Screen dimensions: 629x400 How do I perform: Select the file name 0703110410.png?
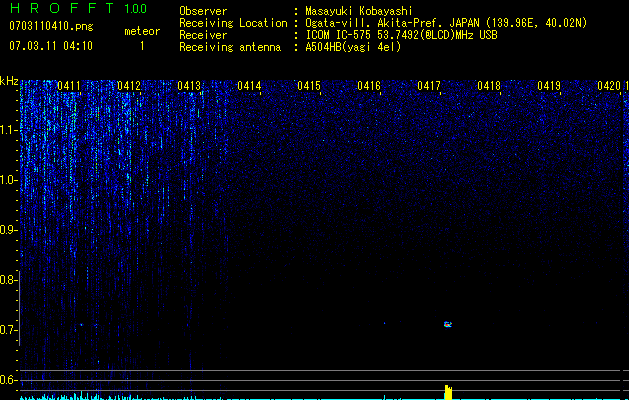tap(51, 26)
